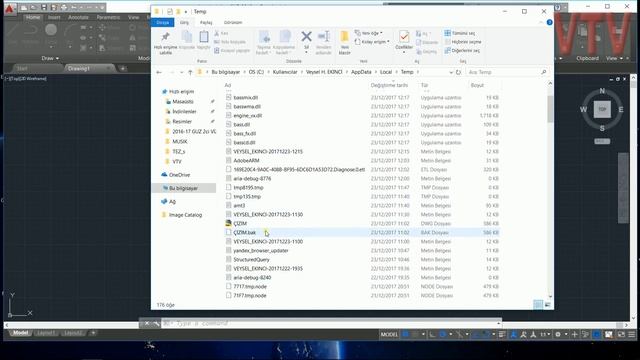The width and height of the screenshot is (640, 360).
Task: Open the Home tab in AutoCAD
Action: point(33,18)
